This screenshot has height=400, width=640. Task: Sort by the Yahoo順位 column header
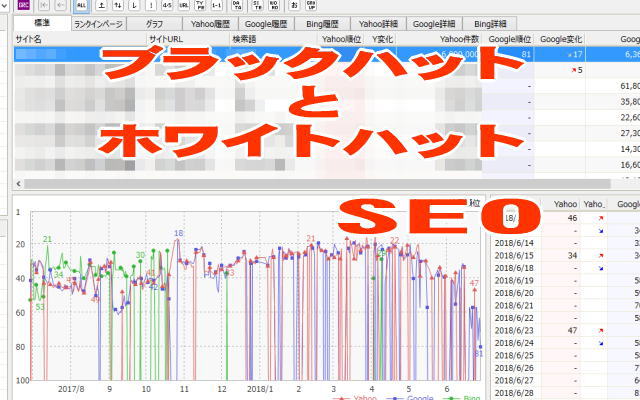341,39
